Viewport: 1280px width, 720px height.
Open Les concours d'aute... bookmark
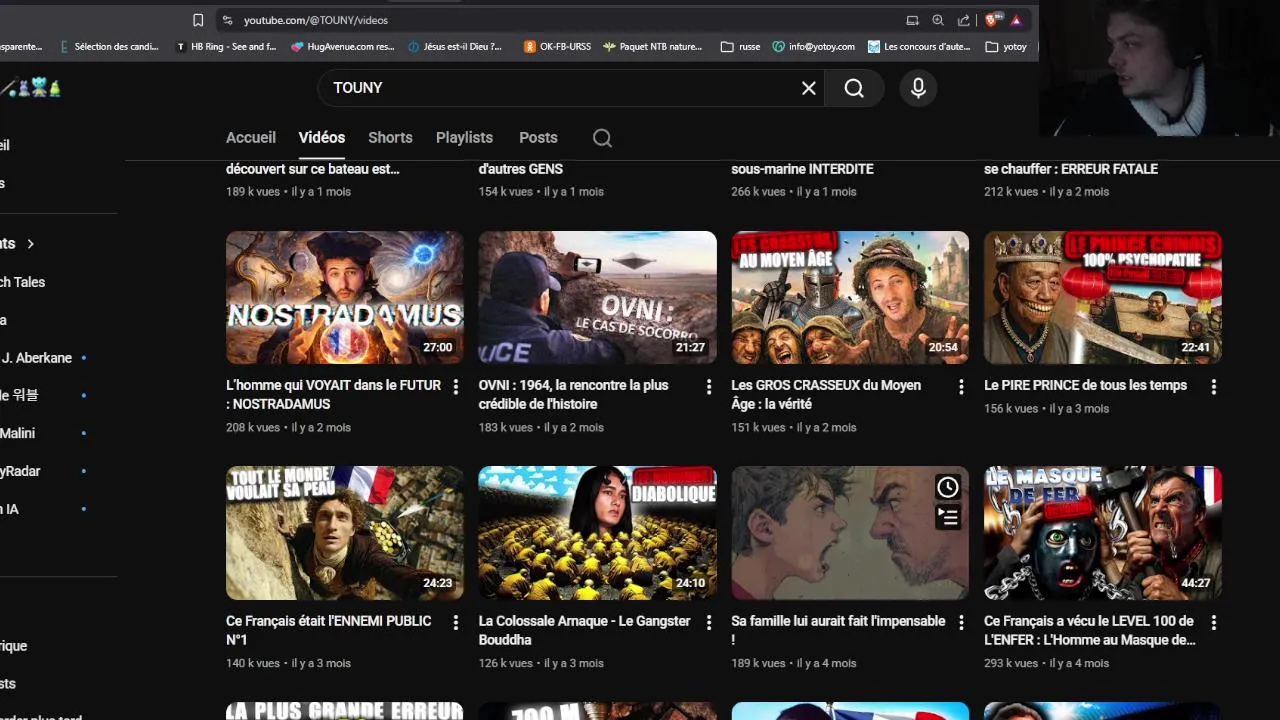point(919,46)
